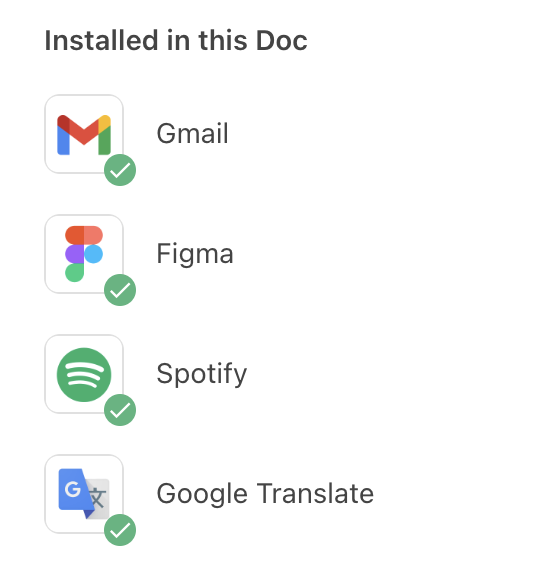Open the Gmail pack icon
558x572 pixels.
coord(84,134)
